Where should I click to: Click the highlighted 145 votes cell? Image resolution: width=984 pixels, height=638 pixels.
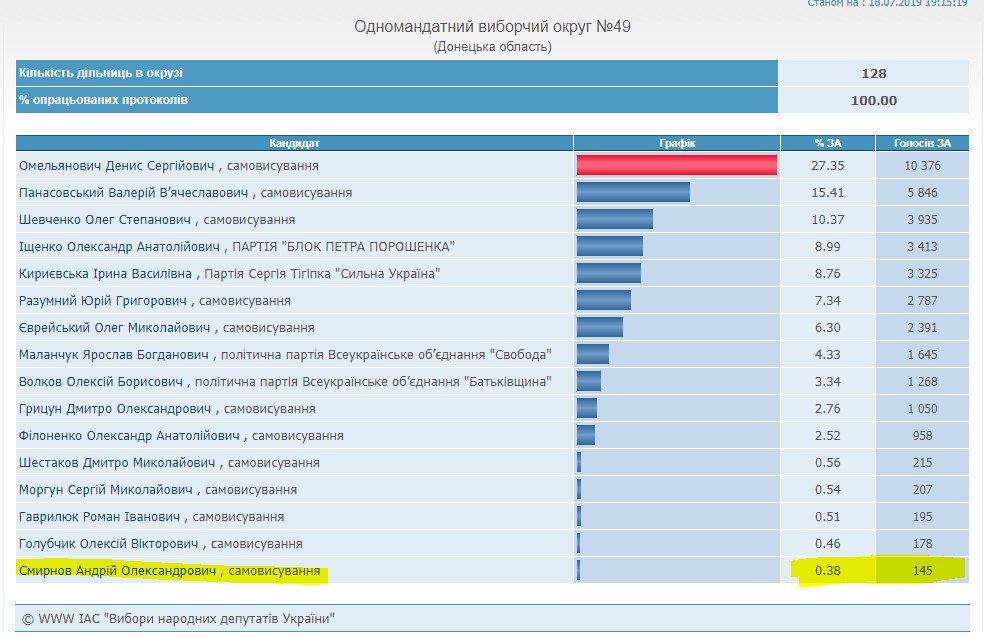coord(922,570)
